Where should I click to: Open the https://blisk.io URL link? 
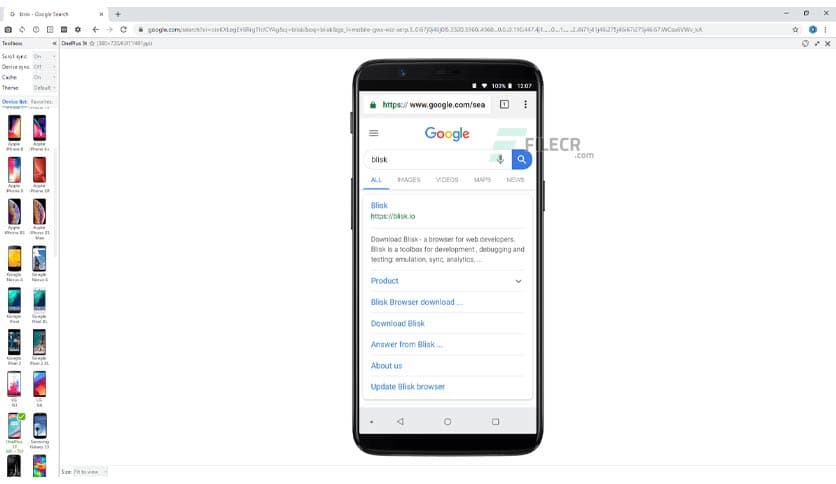coord(393,216)
